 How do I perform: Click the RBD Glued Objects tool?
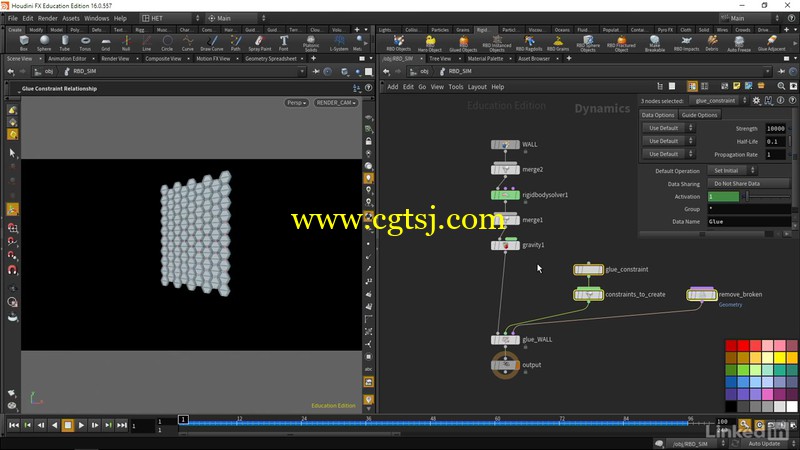pyautogui.click(x=463, y=43)
